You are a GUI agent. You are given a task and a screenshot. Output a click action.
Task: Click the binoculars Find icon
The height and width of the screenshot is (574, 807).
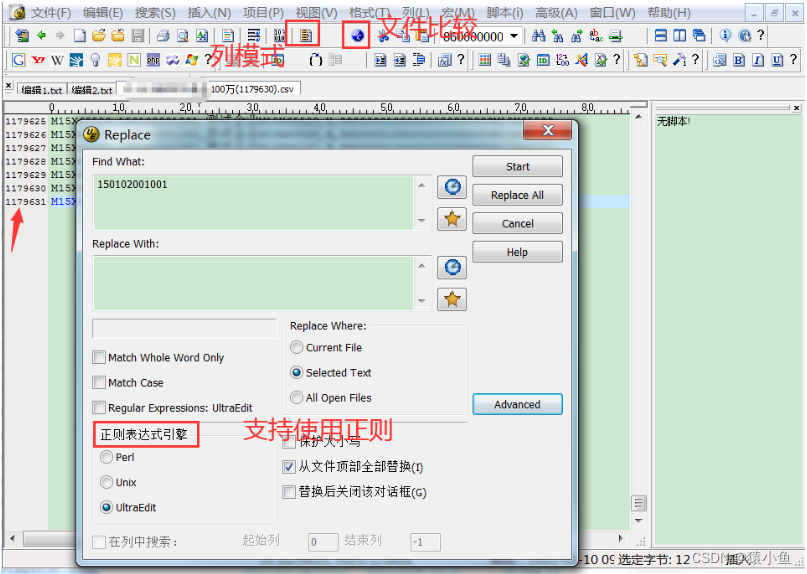coord(538,36)
